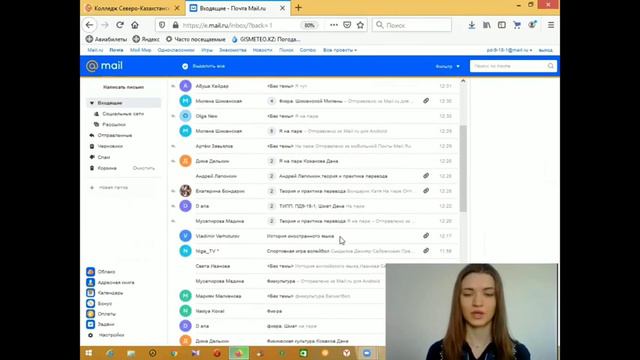The image size is (640, 360).
Task: Open the GISMETEO.KZ bookmark
Action: 266,39
